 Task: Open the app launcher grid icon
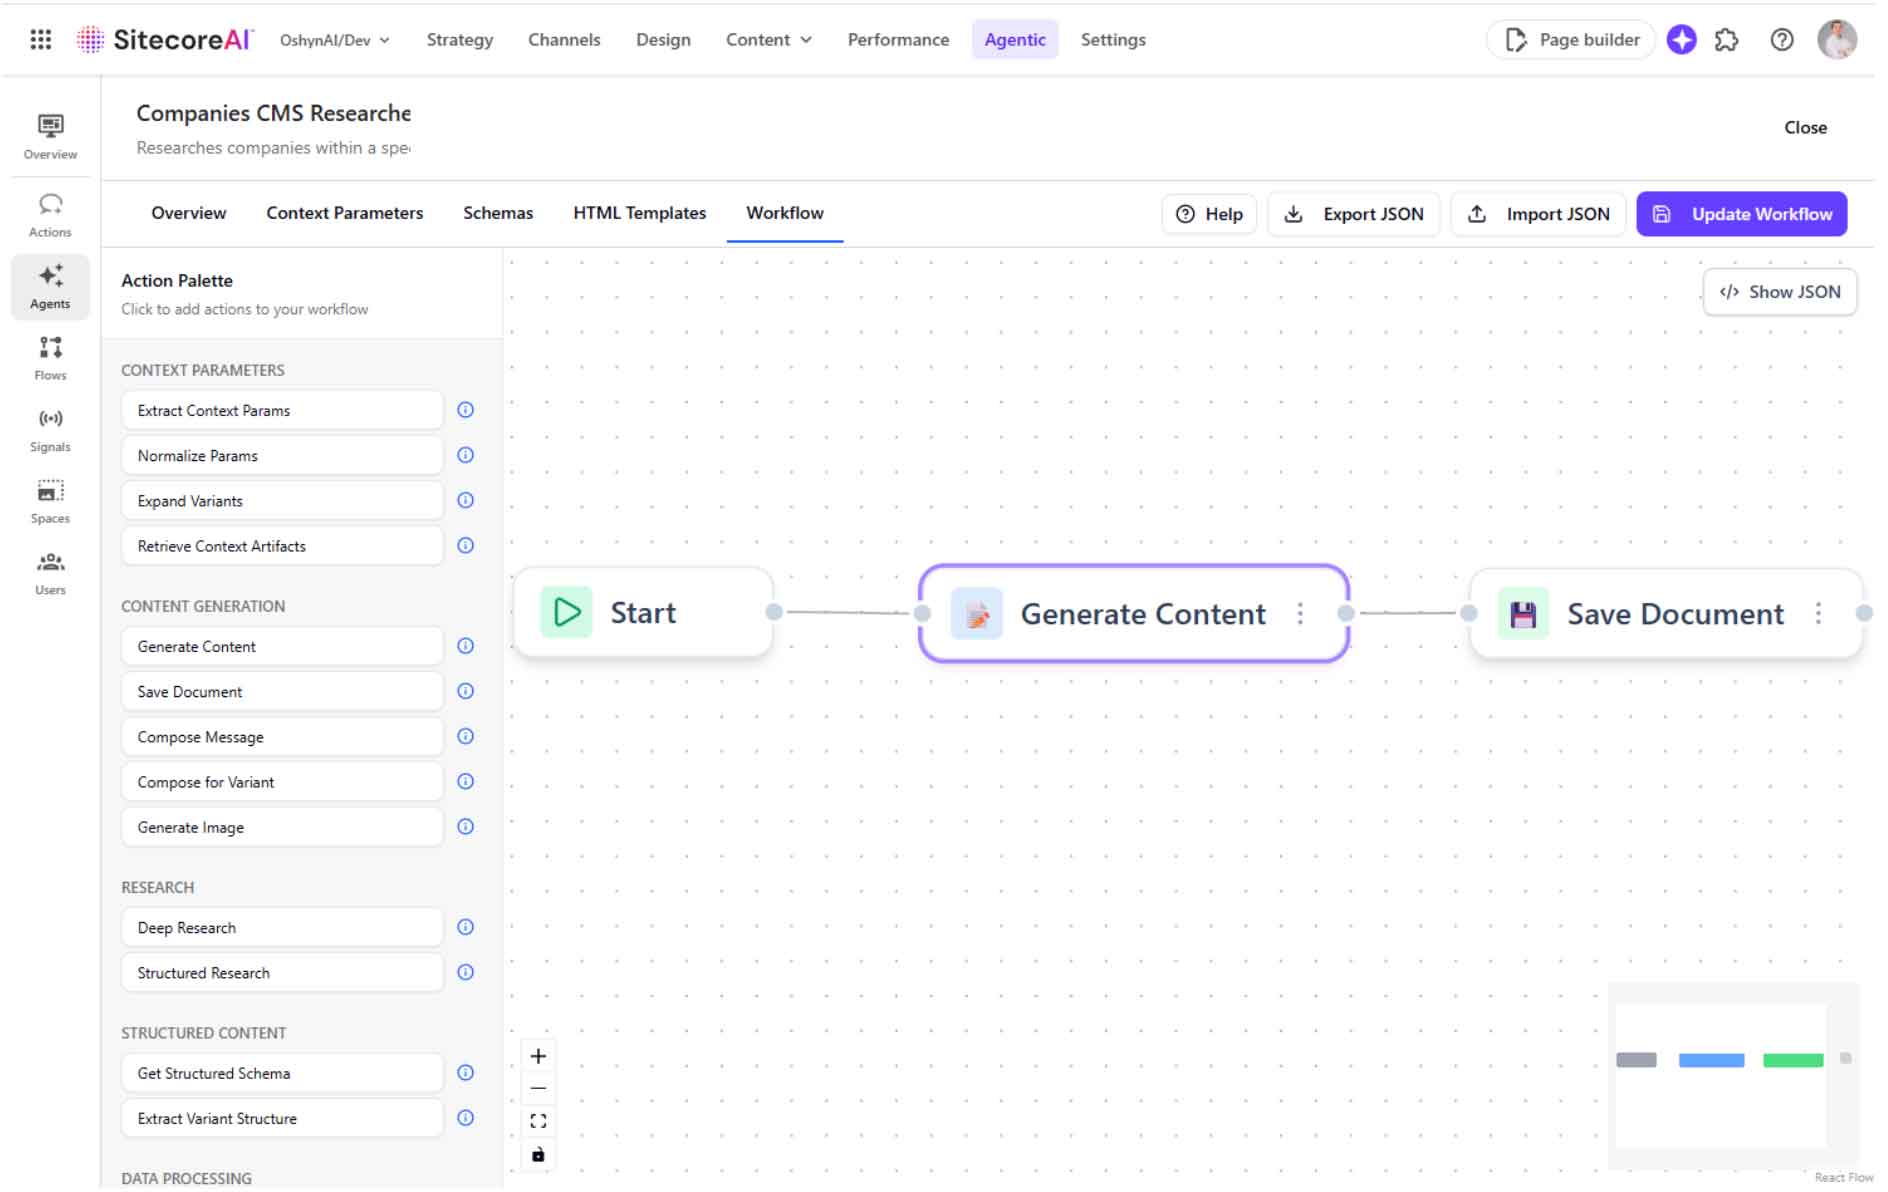[41, 40]
